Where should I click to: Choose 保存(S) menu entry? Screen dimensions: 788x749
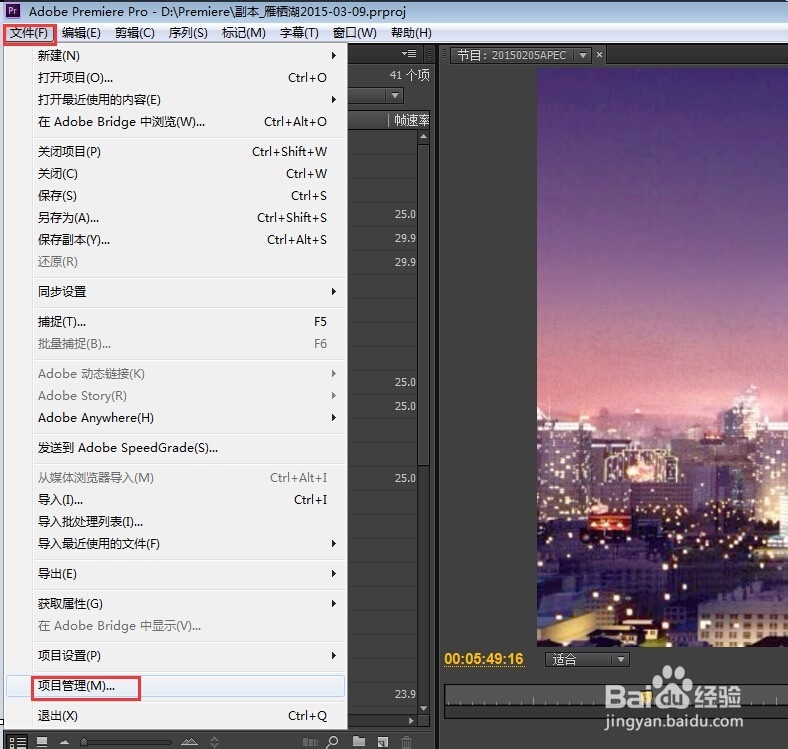point(188,196)
